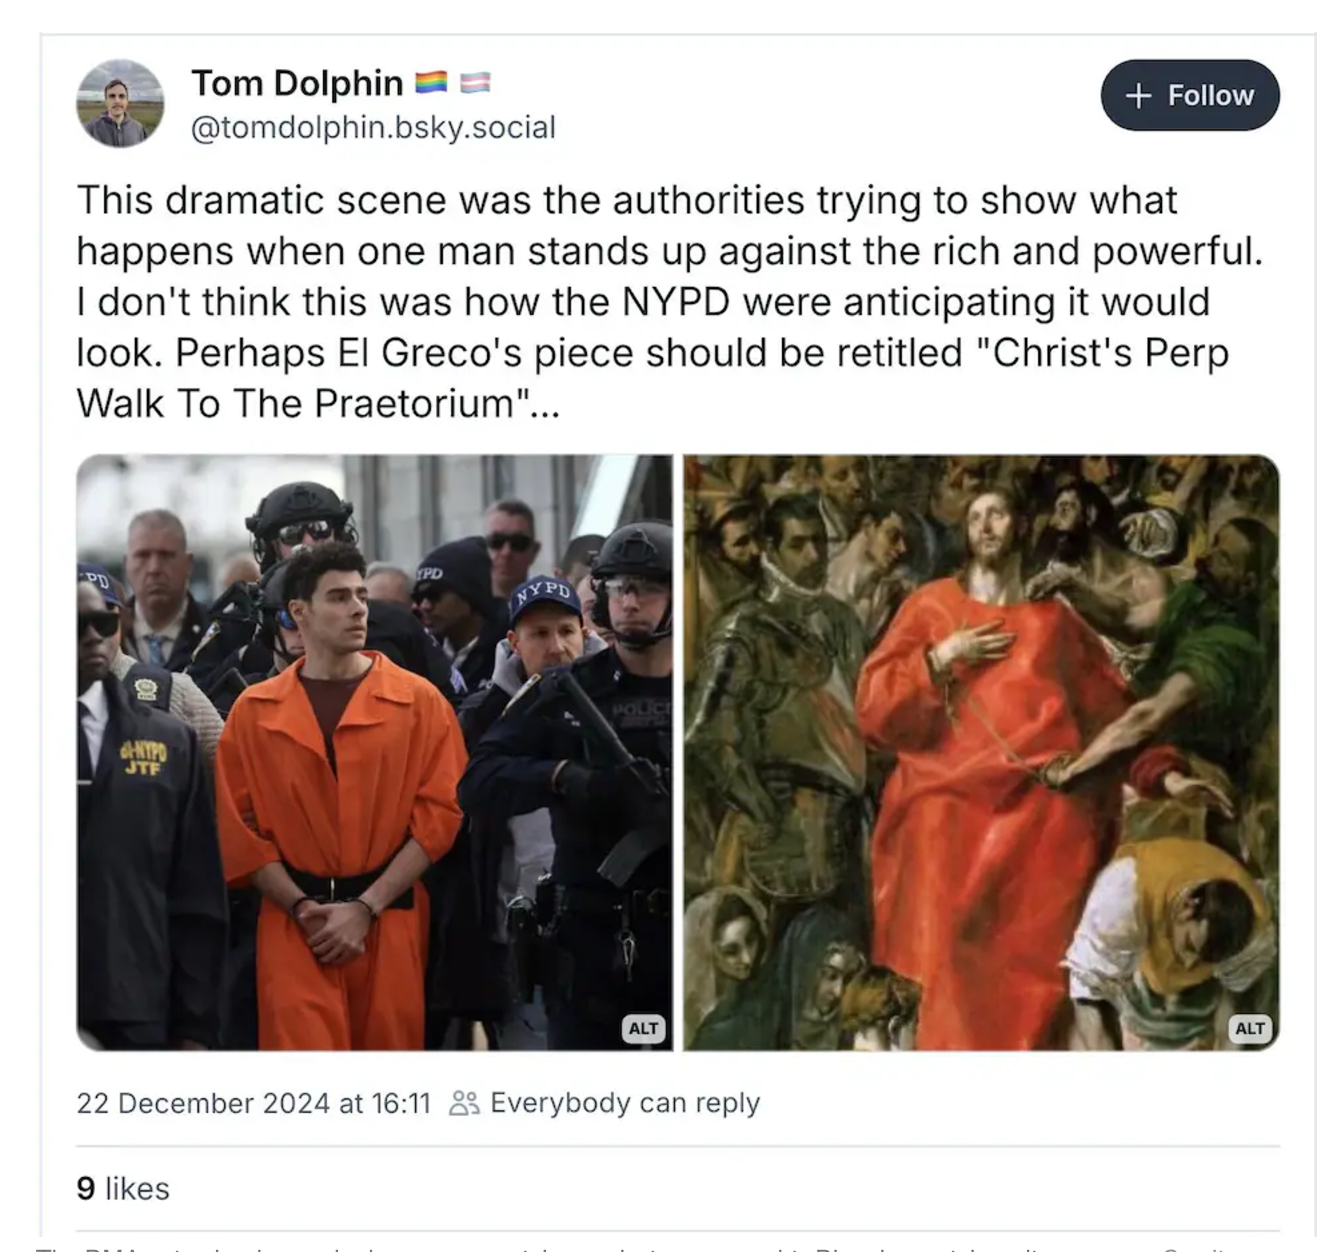The width and height of the screenshot is (1344, 1252).
Task: Click the Everybody can reply label
Action: point(625,1103)
